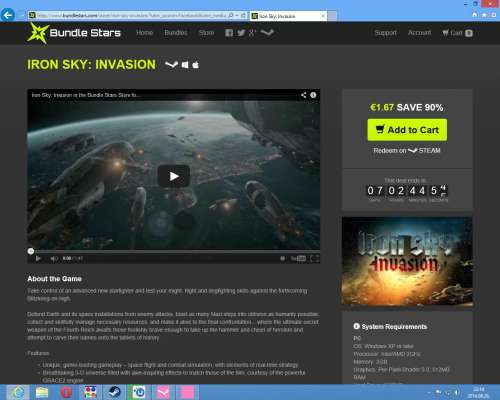Screen dimensions: 500x400
Task: Open the Bundle Stars Facebook page icon
Action: (229, 33)
